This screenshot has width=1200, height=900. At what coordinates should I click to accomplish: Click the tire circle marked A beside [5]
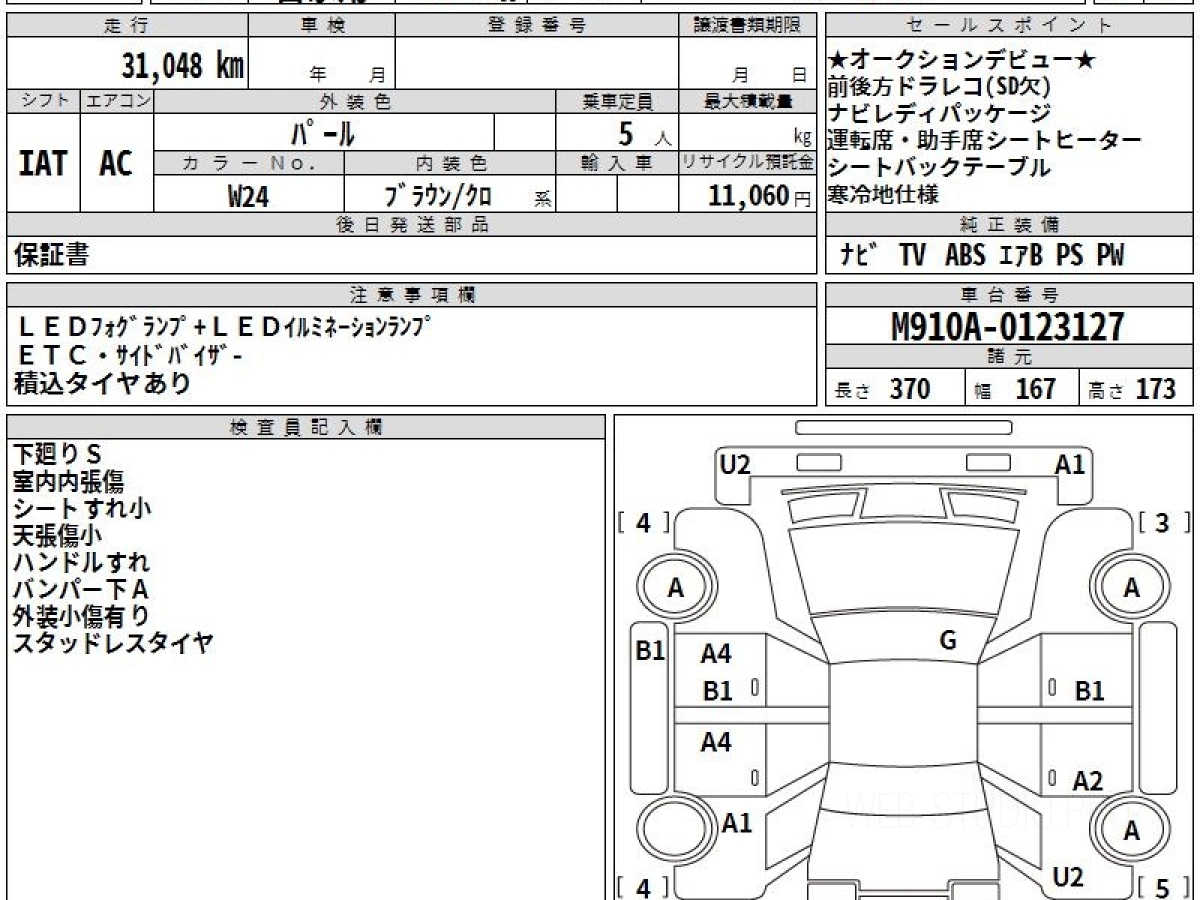tap(1131, 831)
